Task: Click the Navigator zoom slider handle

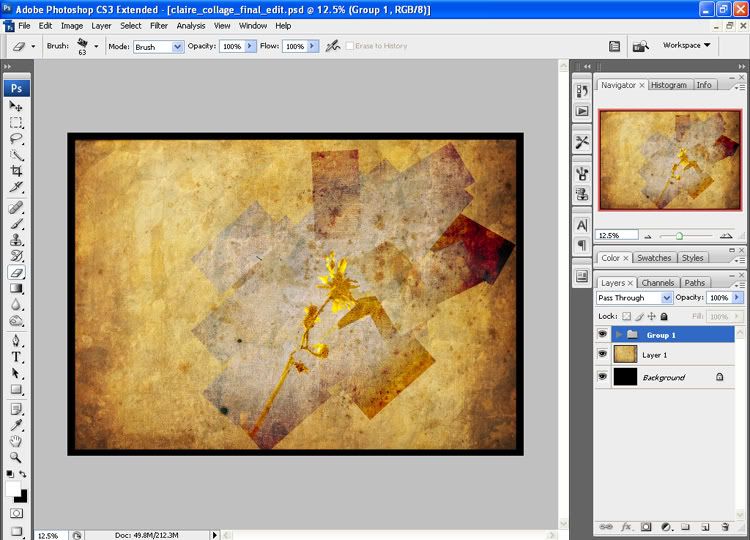Action: pos(679,236)
